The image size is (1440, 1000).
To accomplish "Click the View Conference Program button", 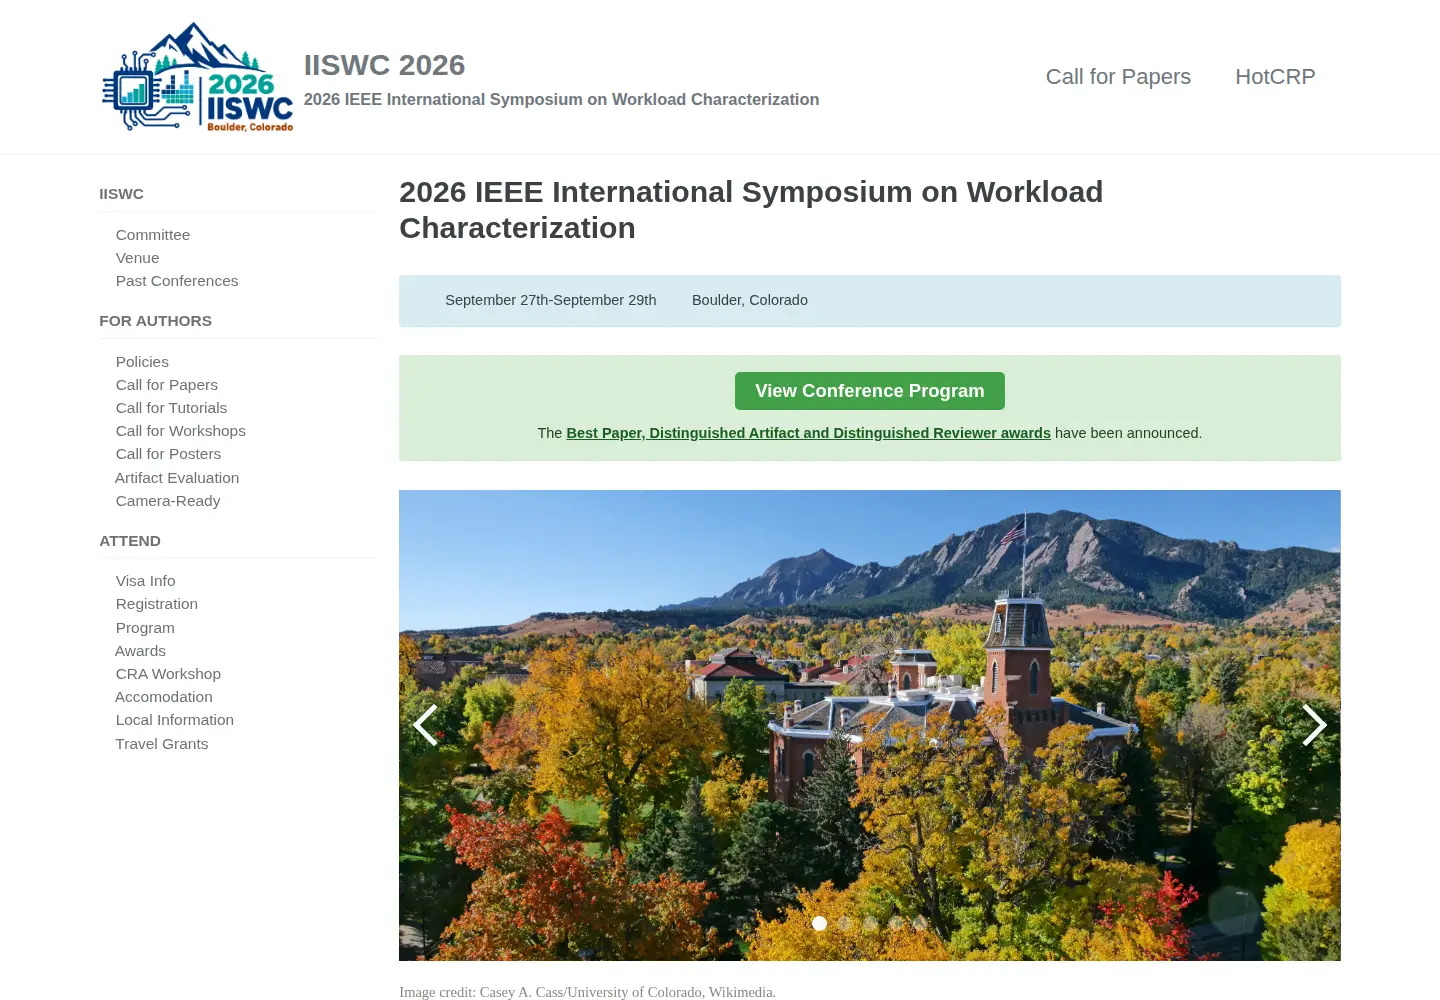I will point(870,391).
